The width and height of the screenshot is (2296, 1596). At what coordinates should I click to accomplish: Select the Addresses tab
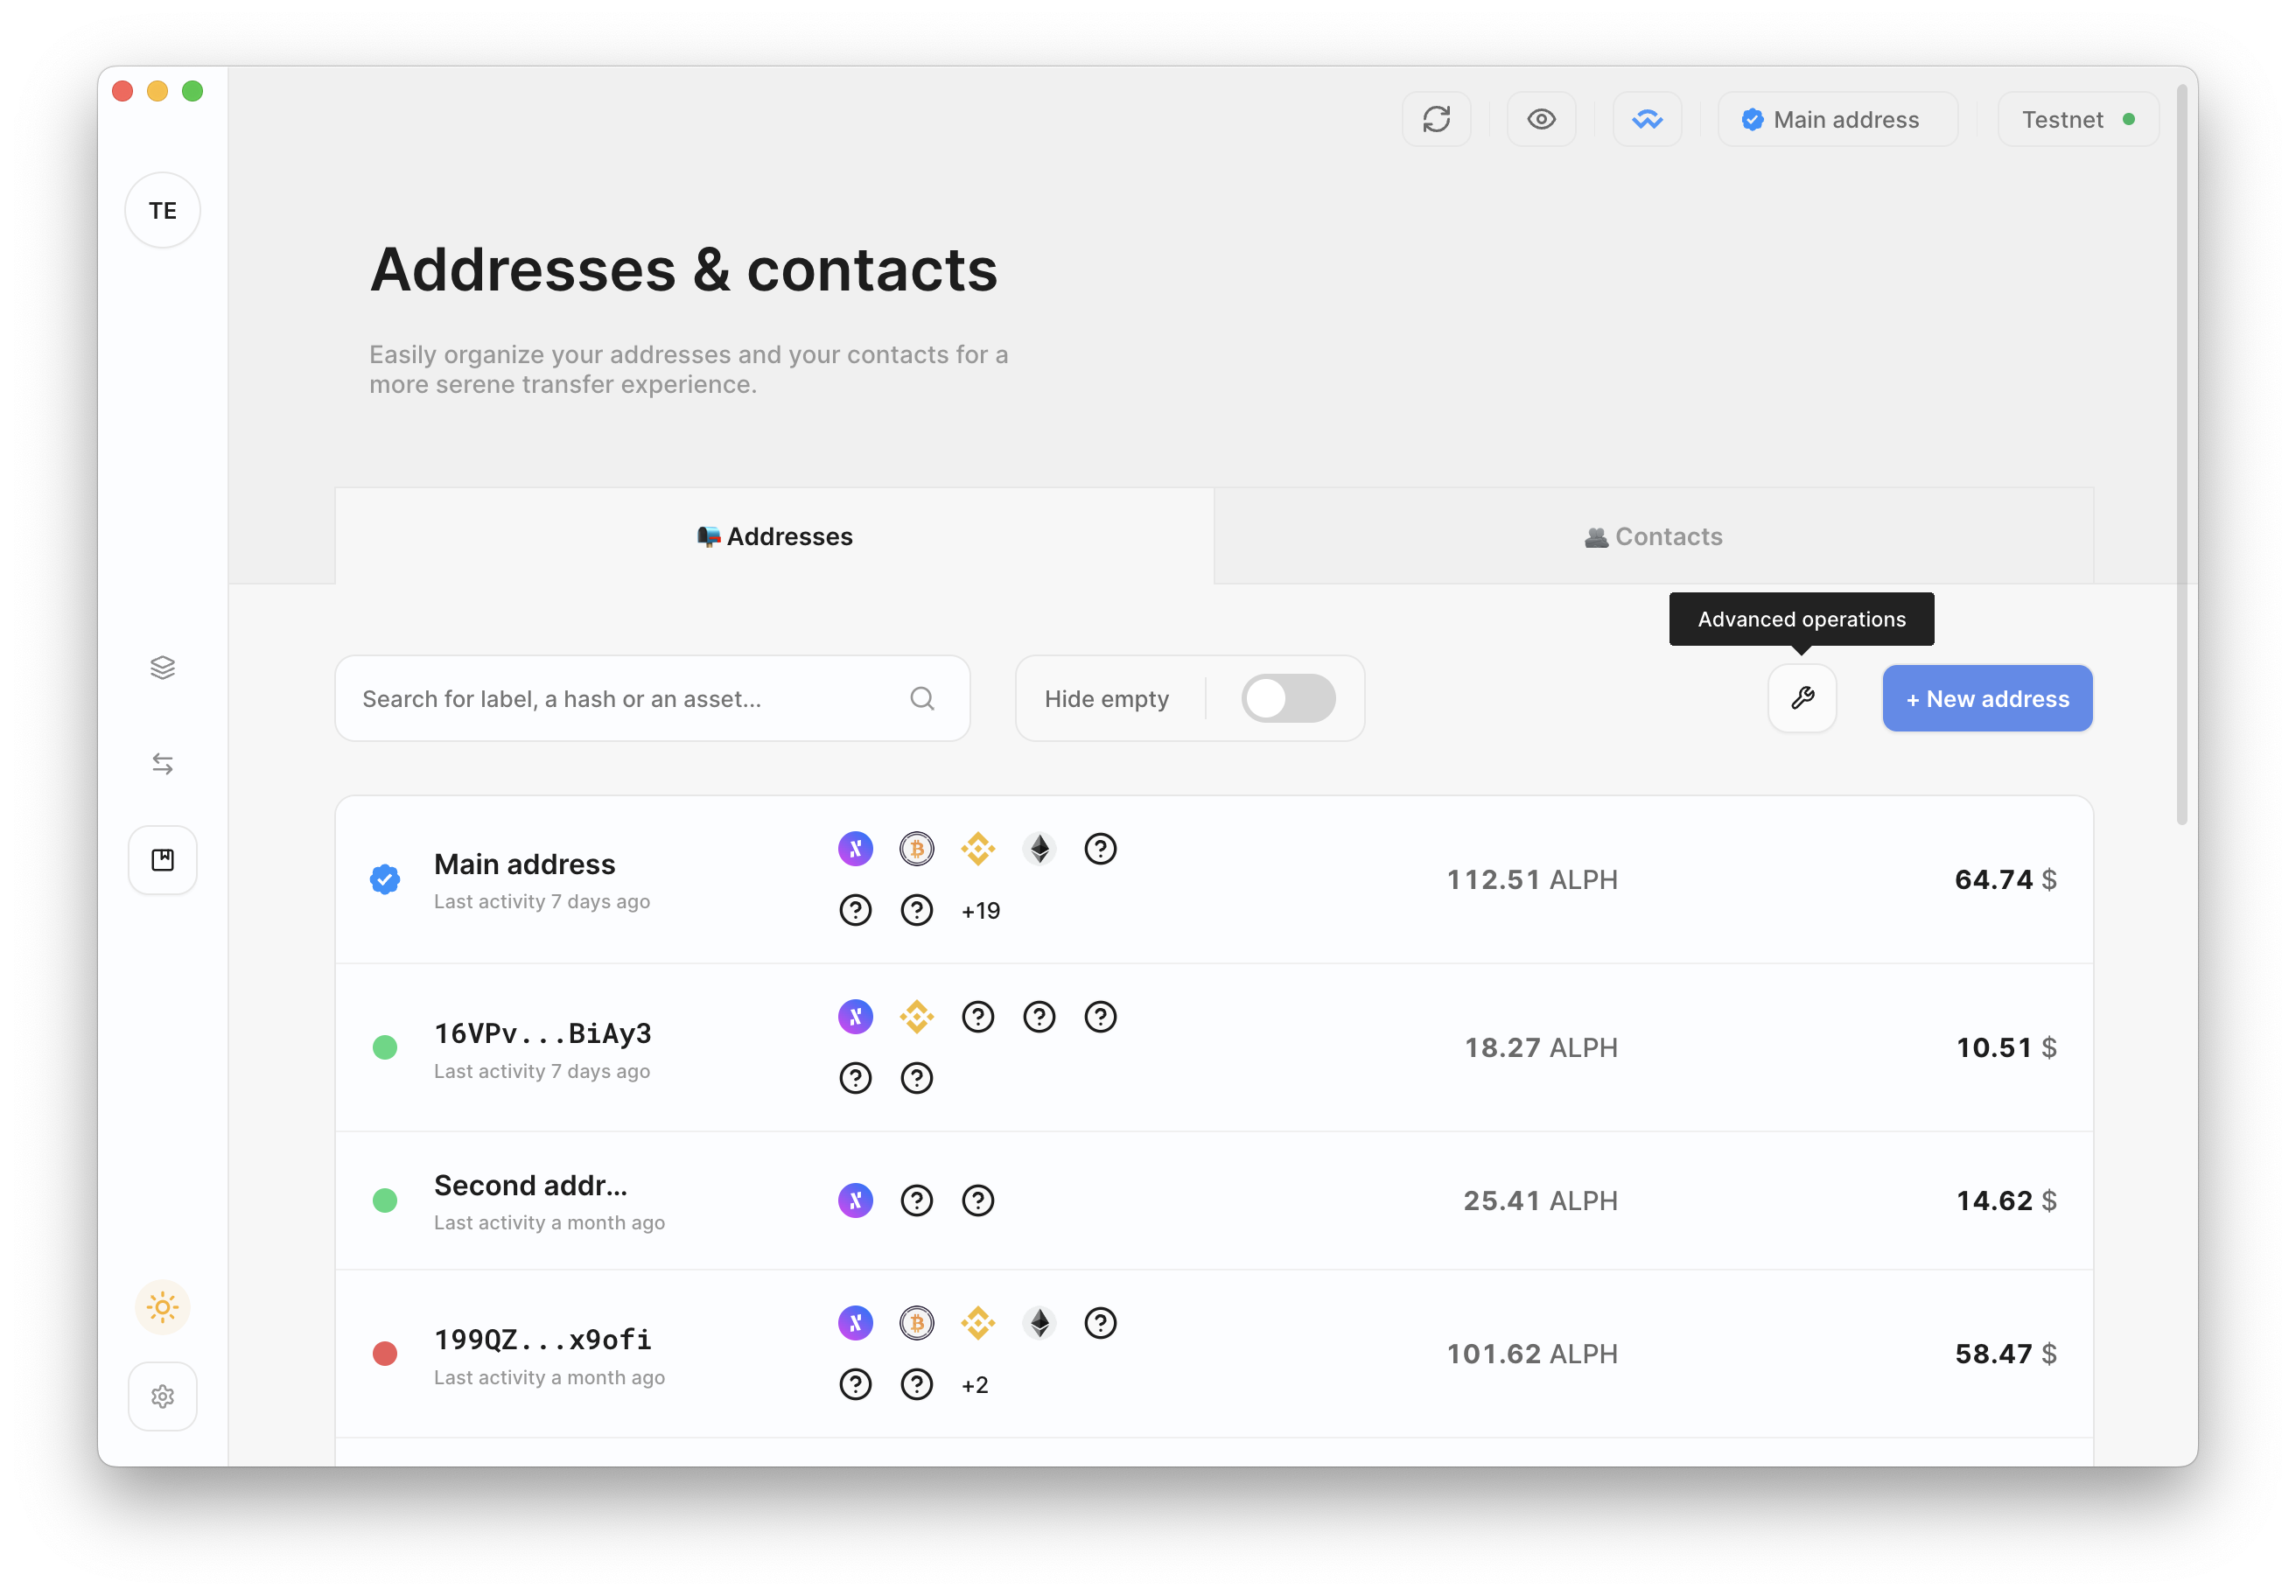775,536
